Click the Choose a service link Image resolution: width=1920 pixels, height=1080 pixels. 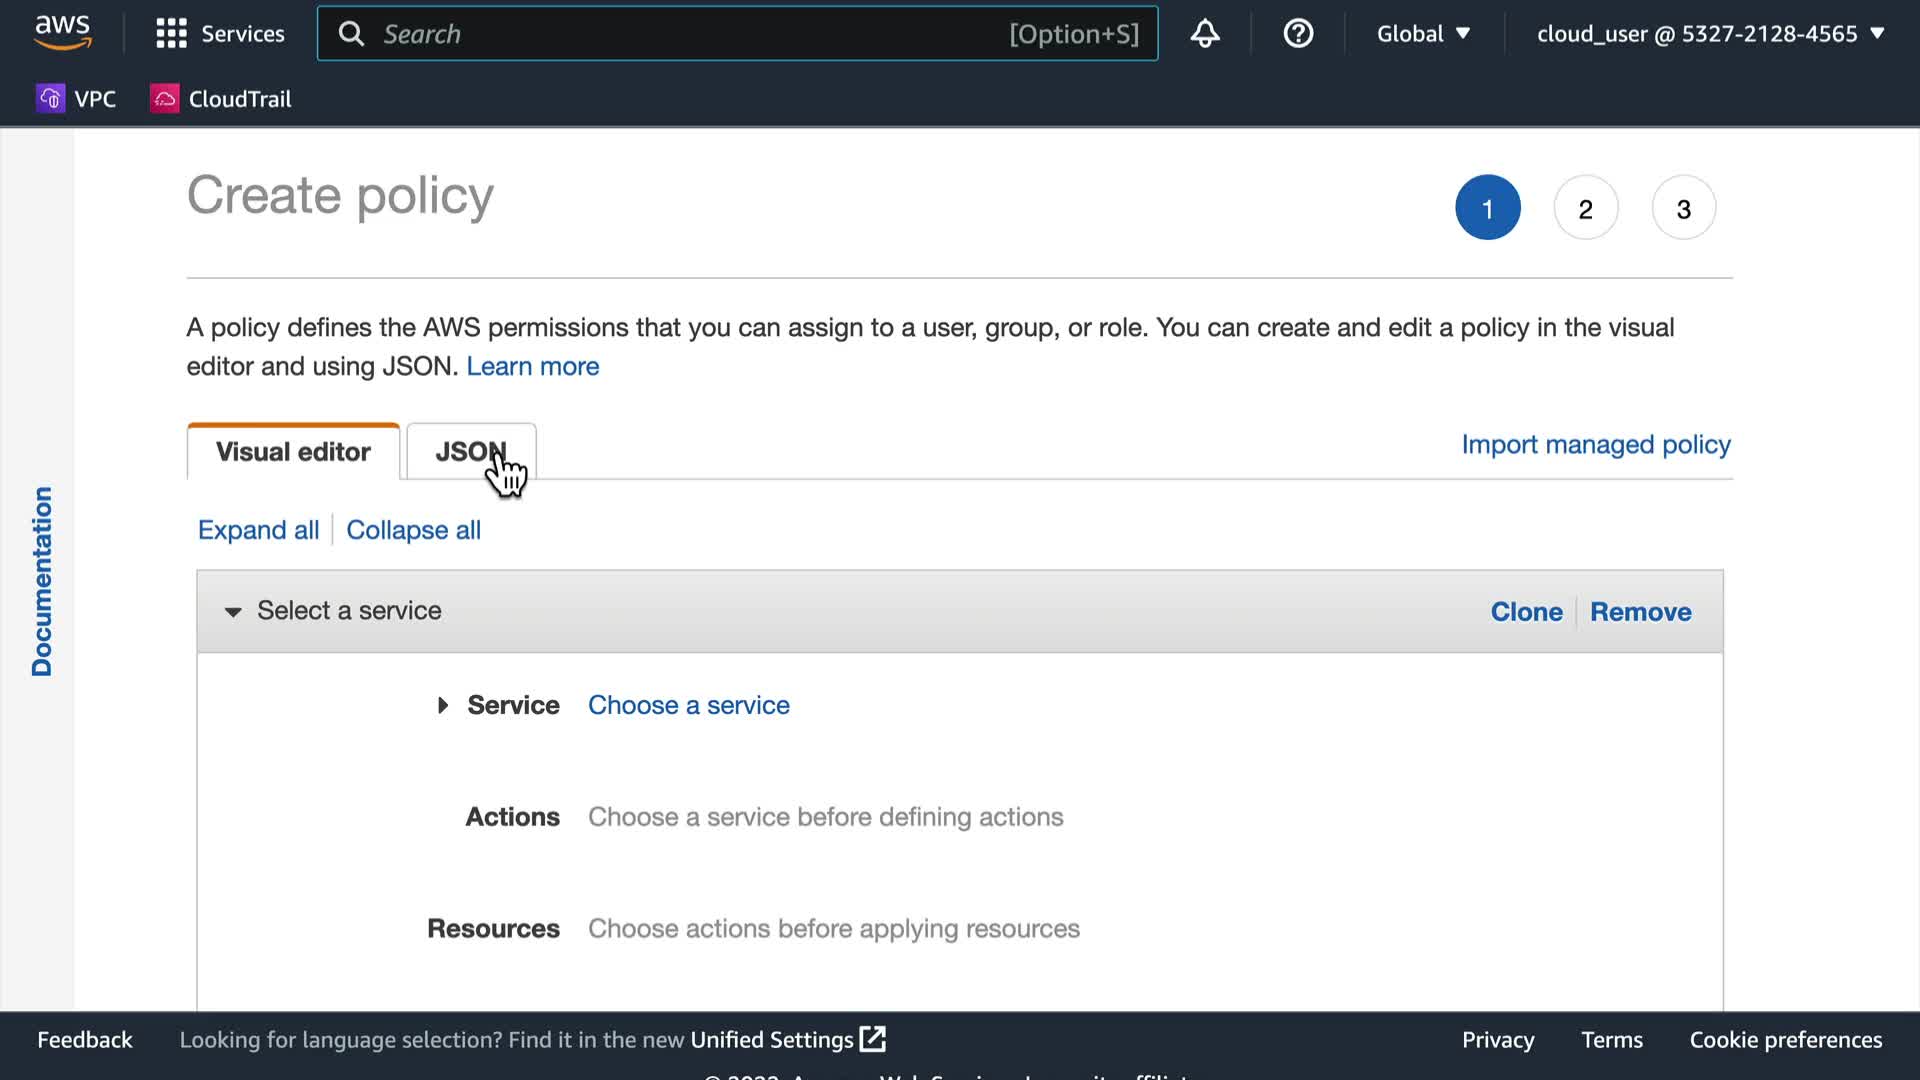coord(688,705)
